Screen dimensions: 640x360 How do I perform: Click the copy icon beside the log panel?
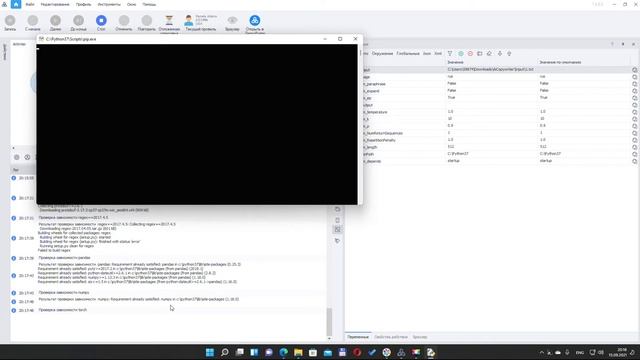point(337,209)
